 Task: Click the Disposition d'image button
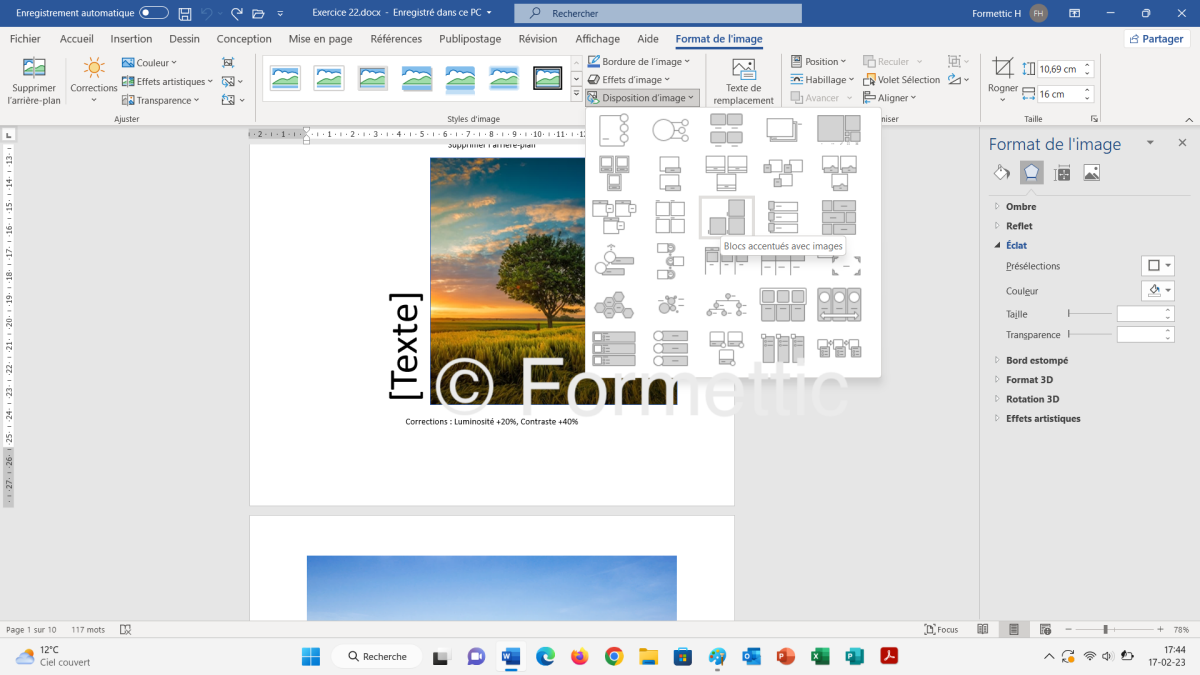643,98
